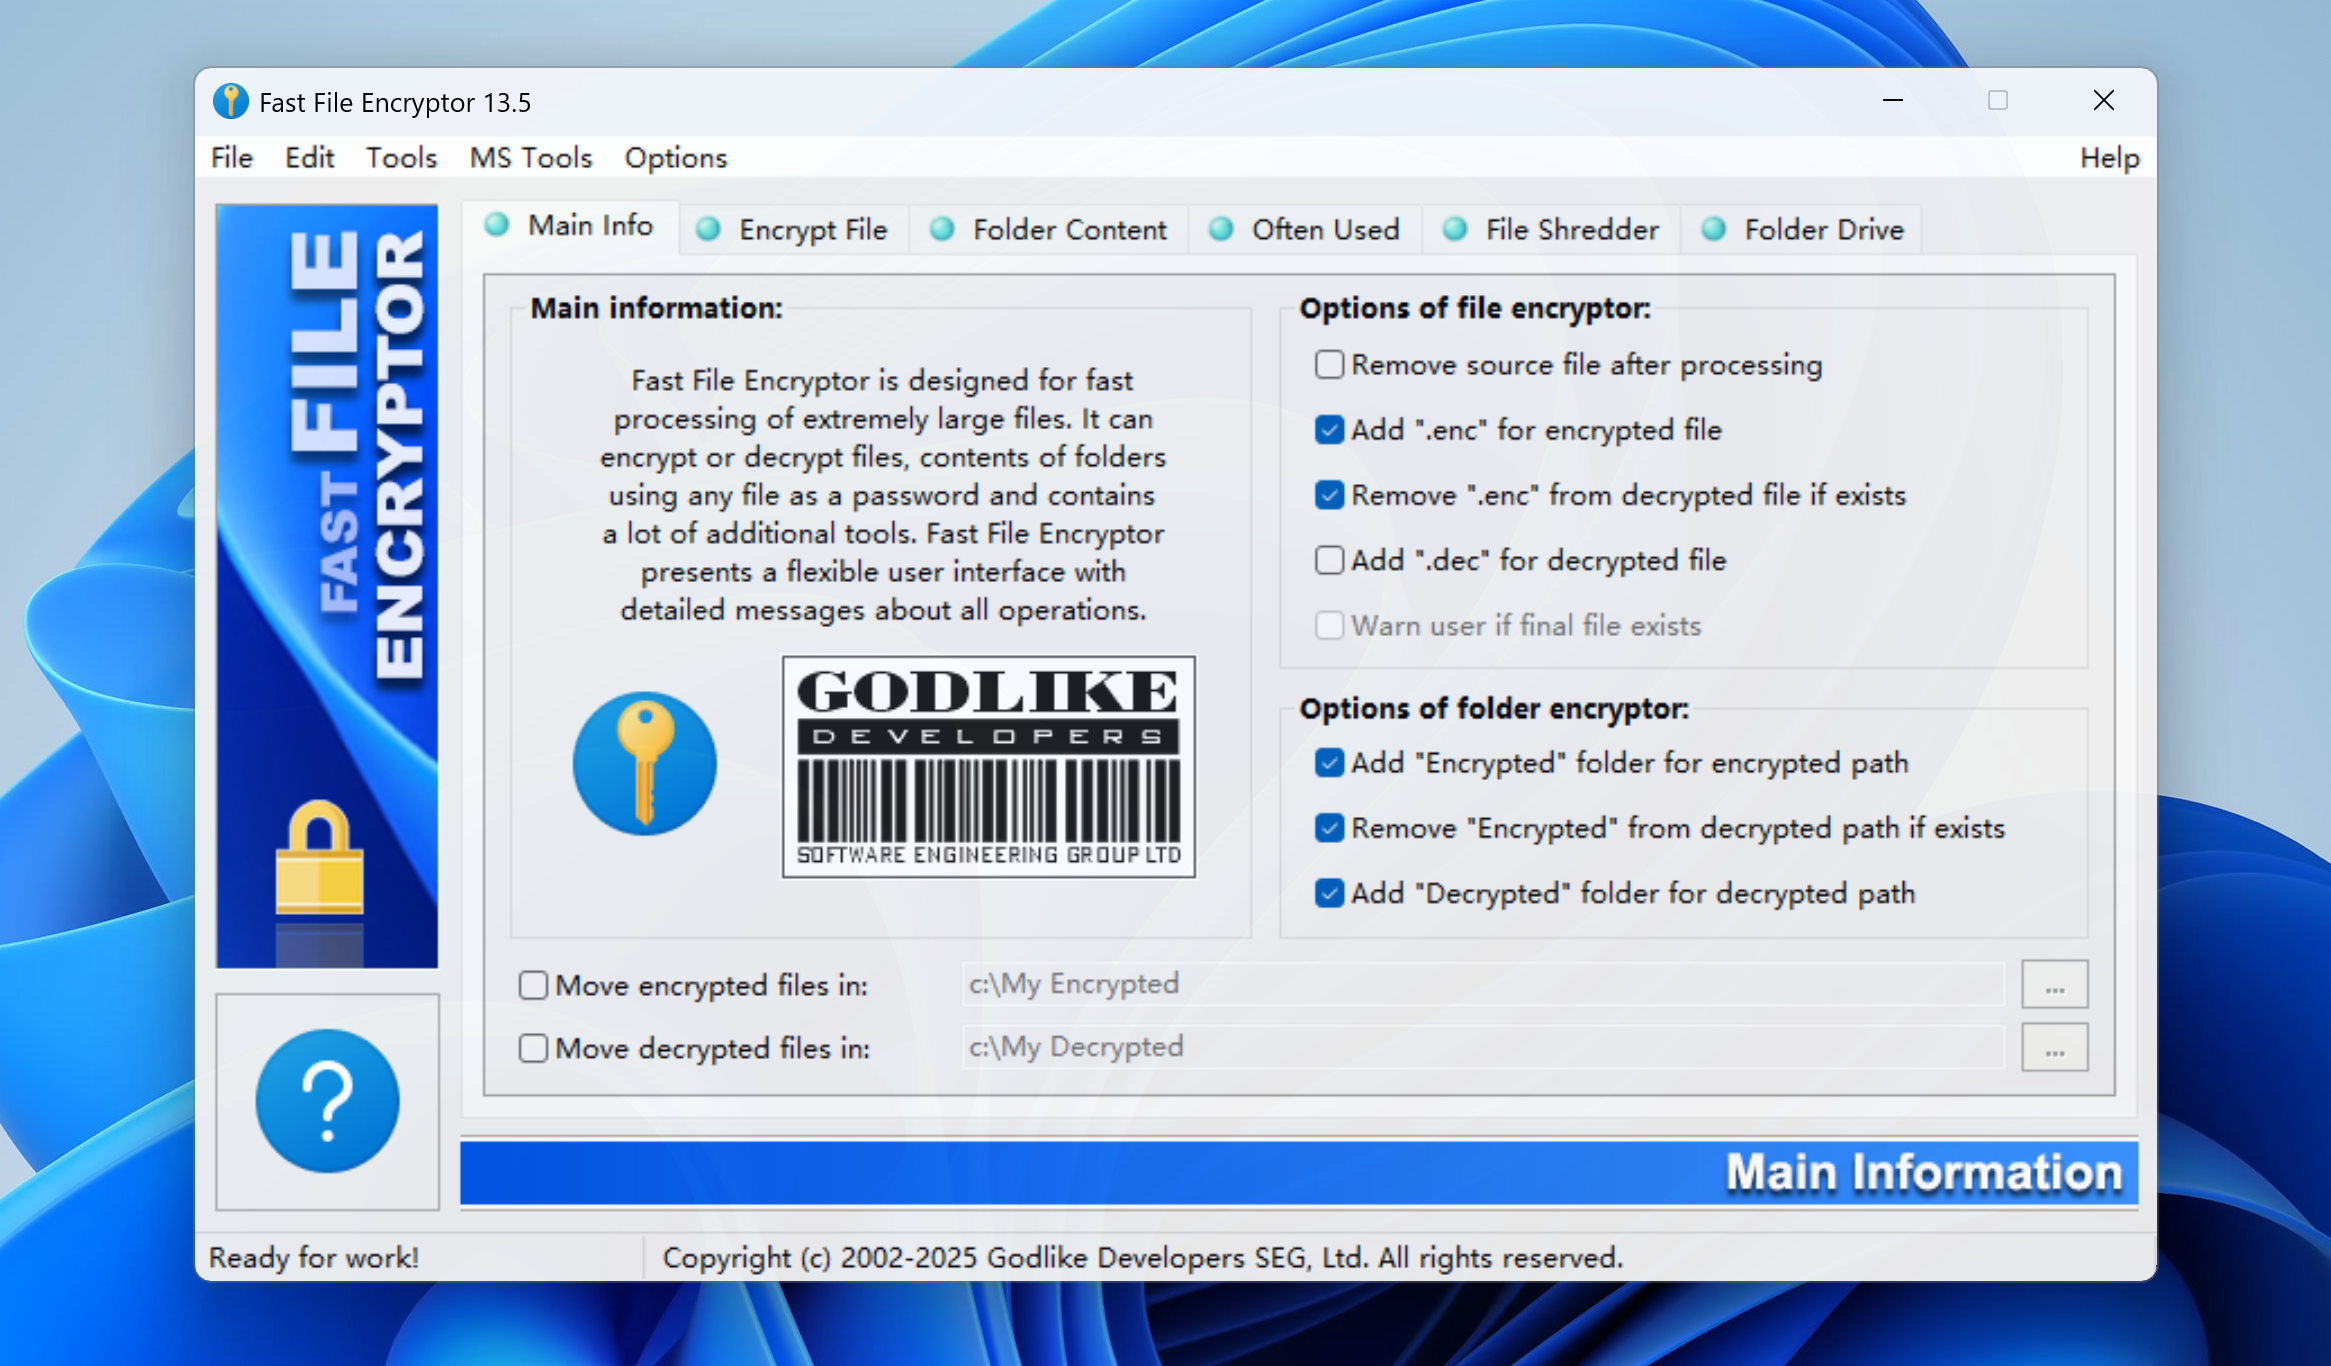Uncheck Add "Encrypted" folder for encrypted path
Viewport: 2331px width, 1366px height.
click(x=1329, y=763)
